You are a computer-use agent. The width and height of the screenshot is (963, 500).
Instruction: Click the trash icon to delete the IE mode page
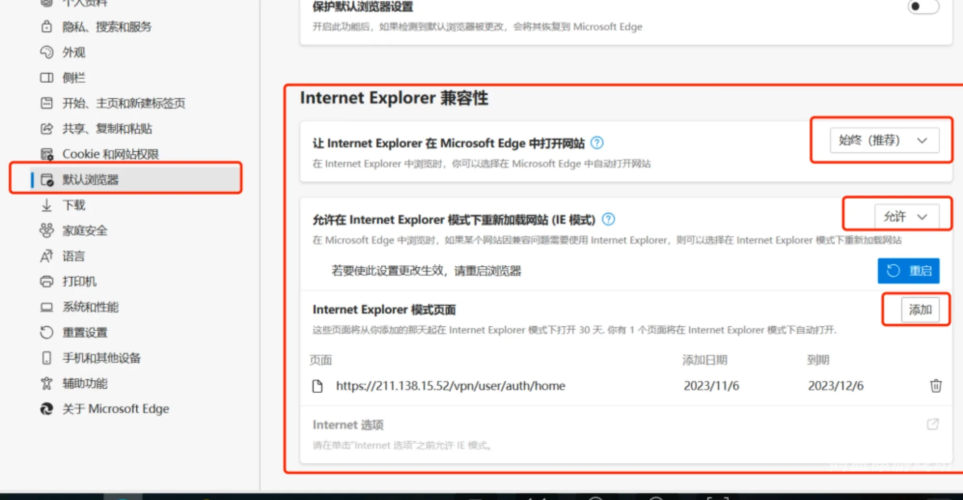coord(935,385)
